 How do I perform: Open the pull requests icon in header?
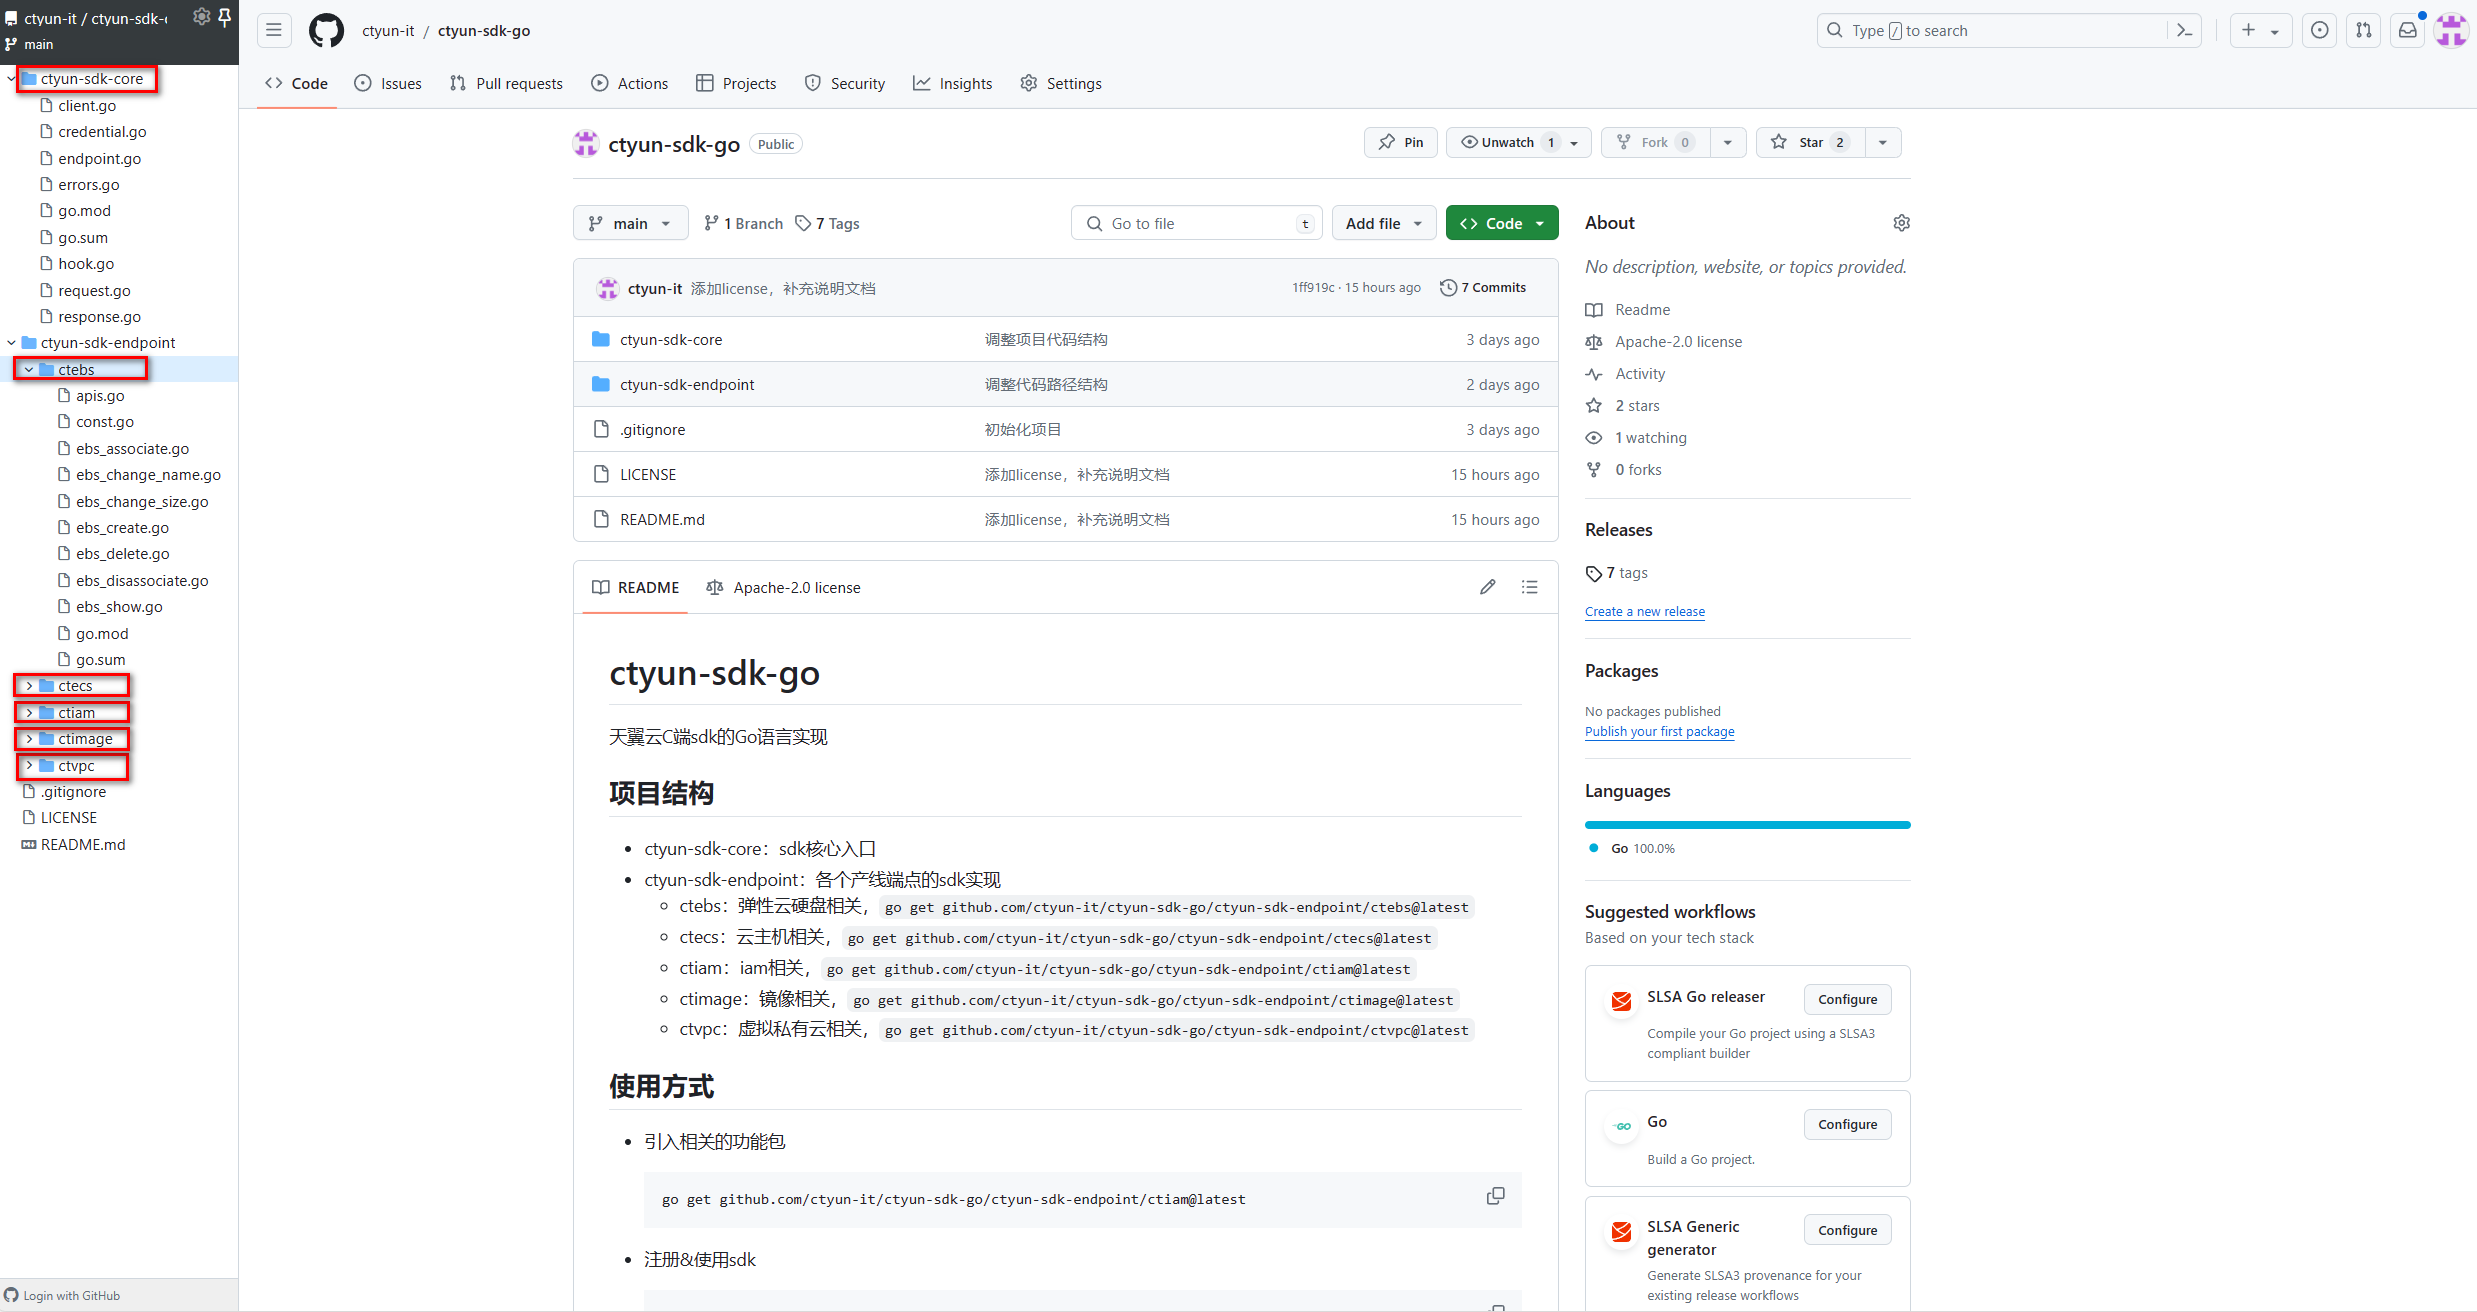2364,31
